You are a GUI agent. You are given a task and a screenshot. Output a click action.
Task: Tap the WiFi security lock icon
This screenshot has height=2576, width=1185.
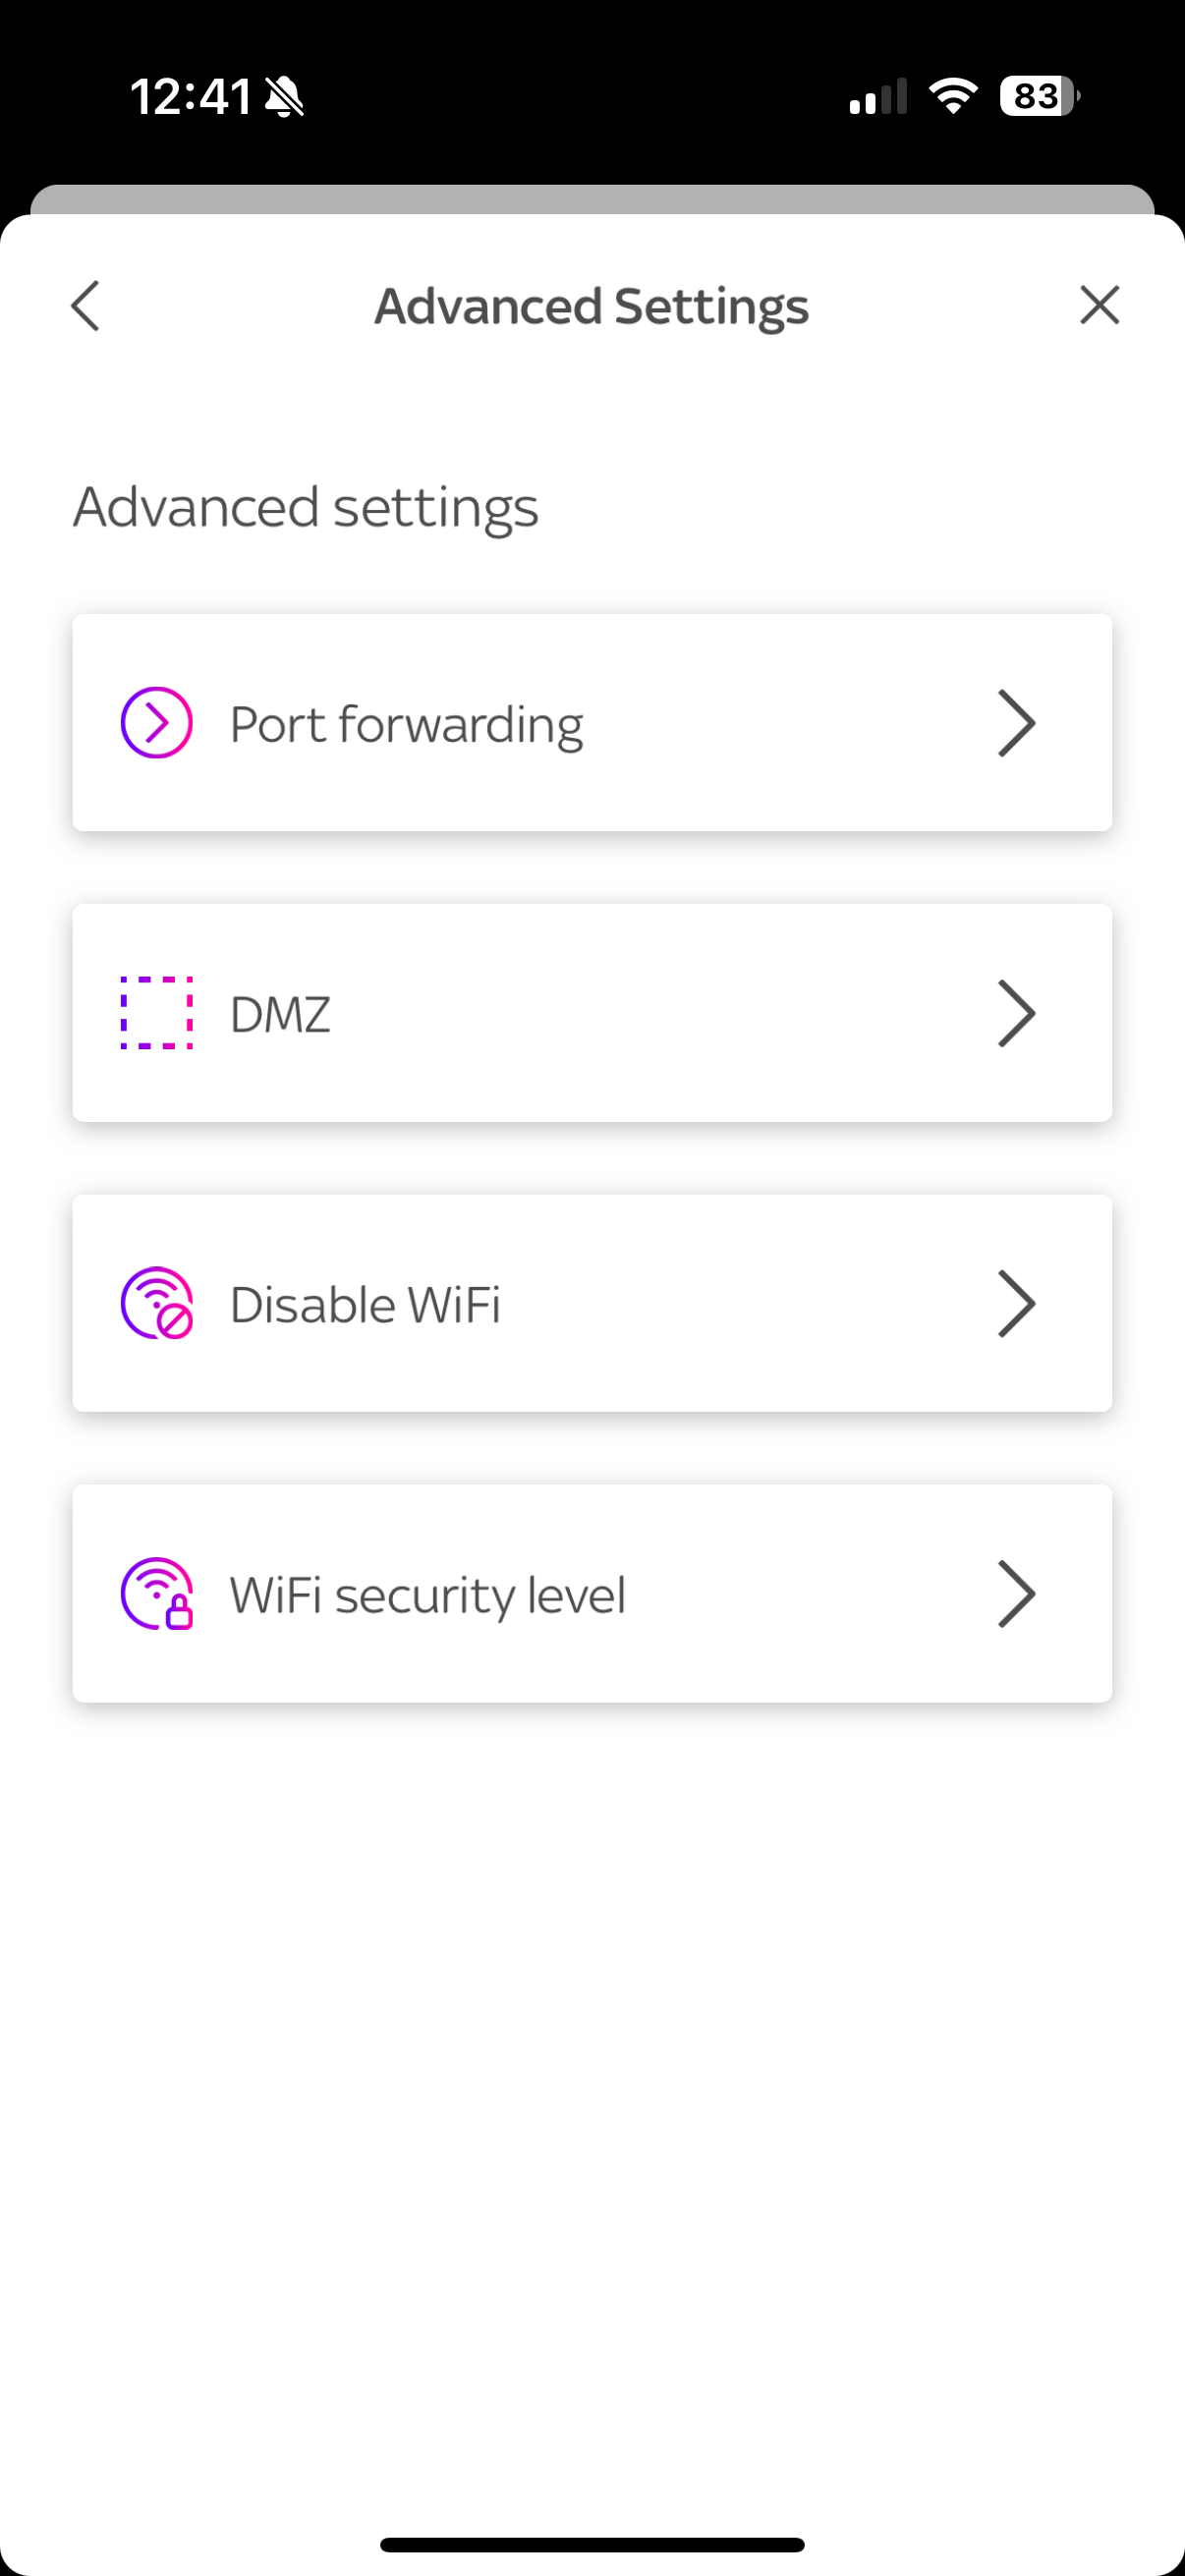157,1593
